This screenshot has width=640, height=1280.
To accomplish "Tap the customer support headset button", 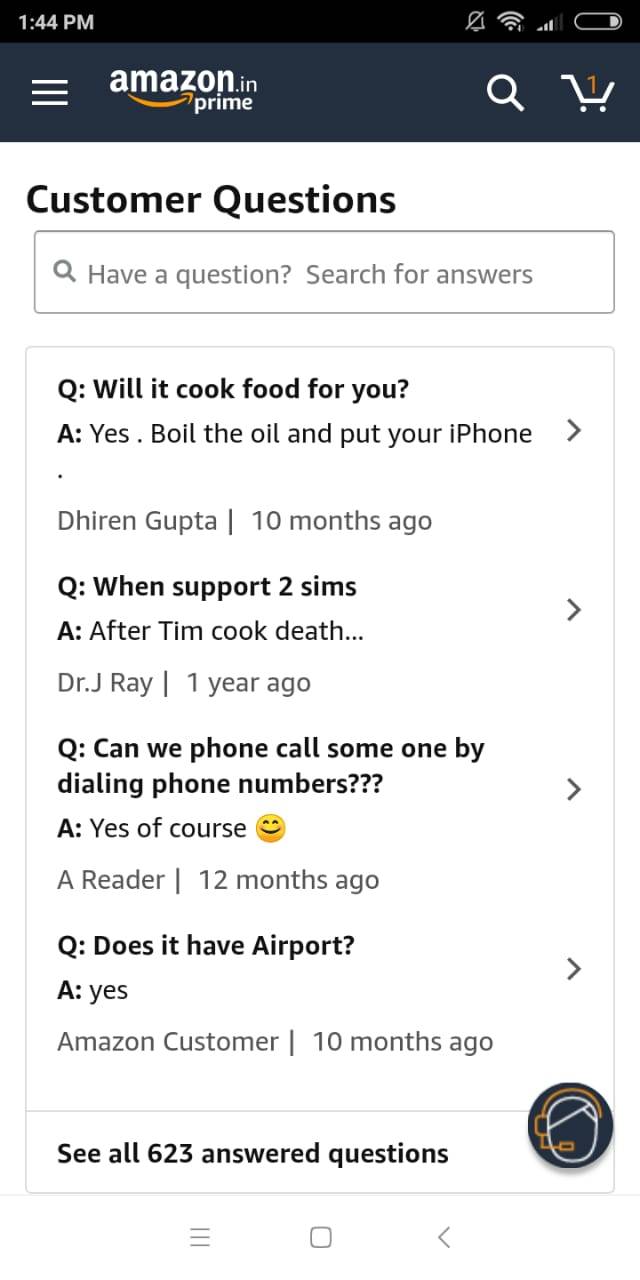I will [x=570, y=1125].
